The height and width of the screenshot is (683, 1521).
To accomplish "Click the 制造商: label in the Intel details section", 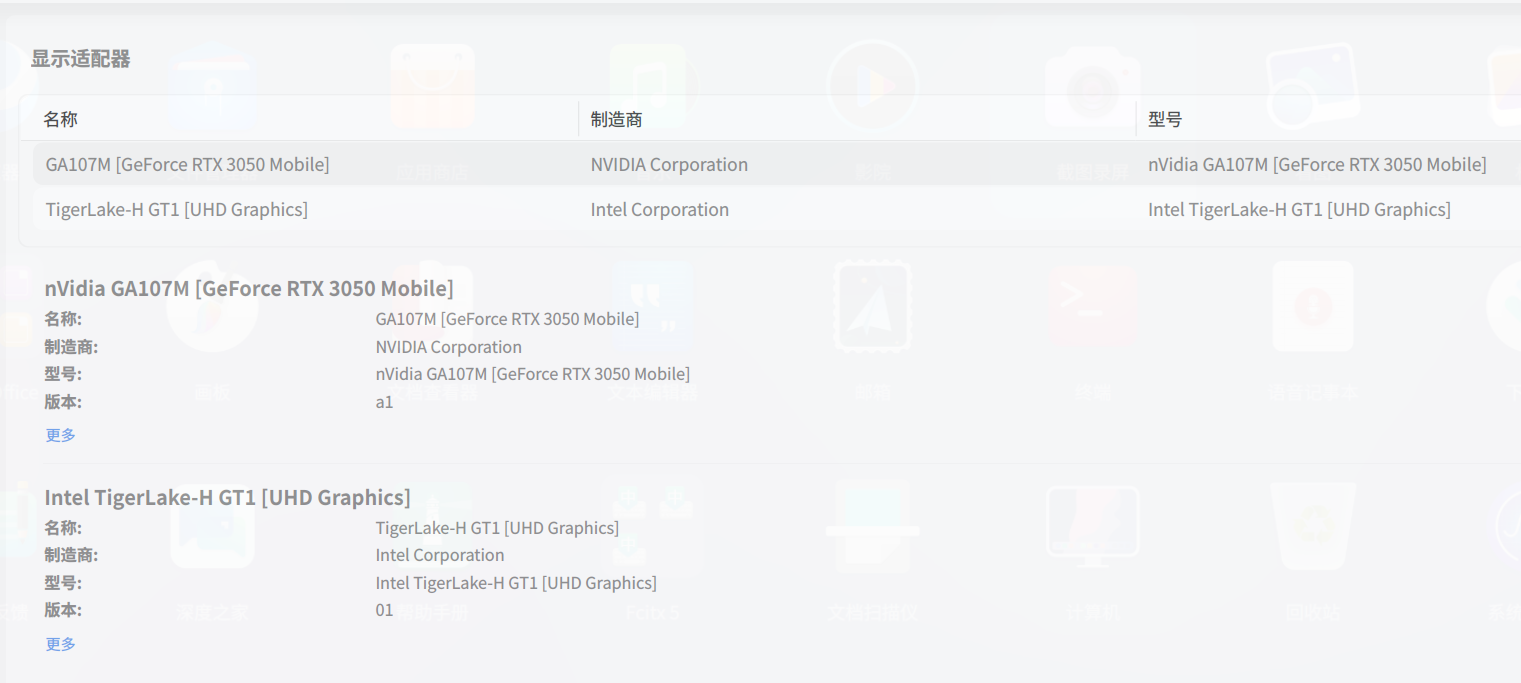I will click(71, 555).
